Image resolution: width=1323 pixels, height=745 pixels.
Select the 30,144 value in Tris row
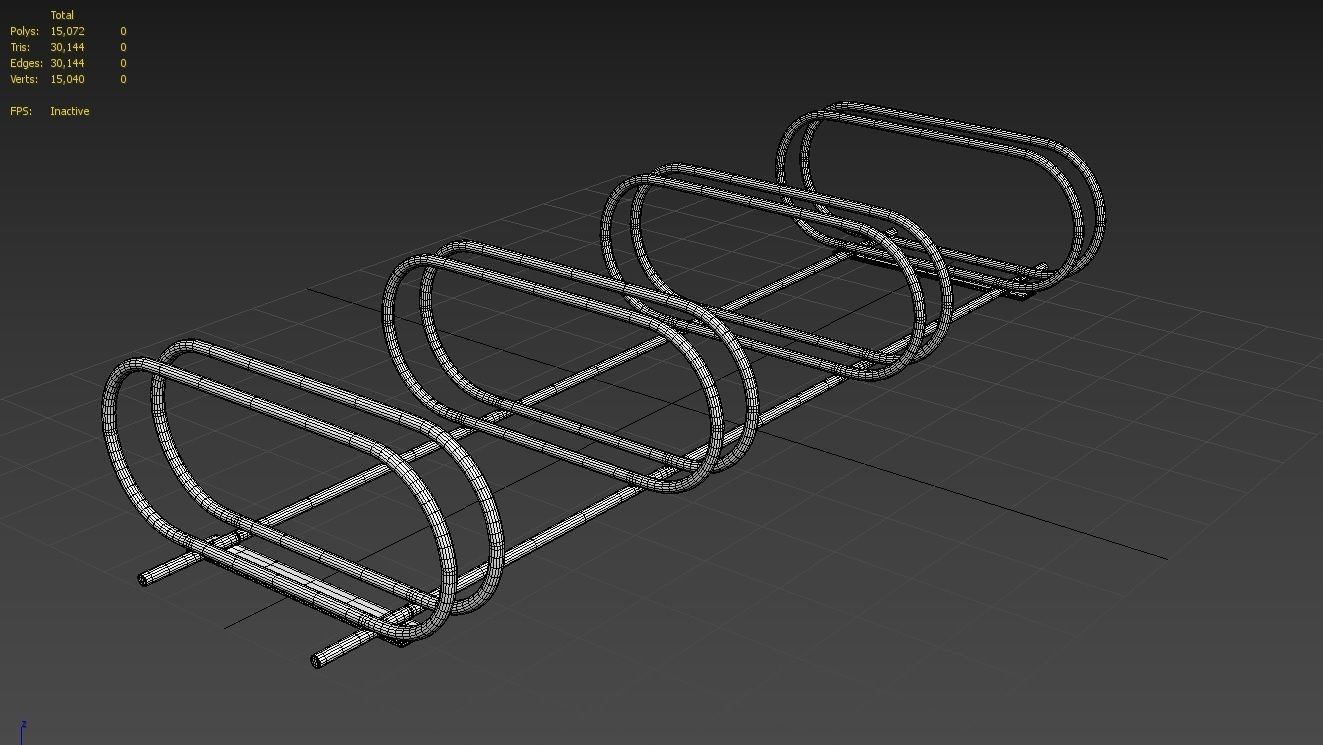pos(68,47)
